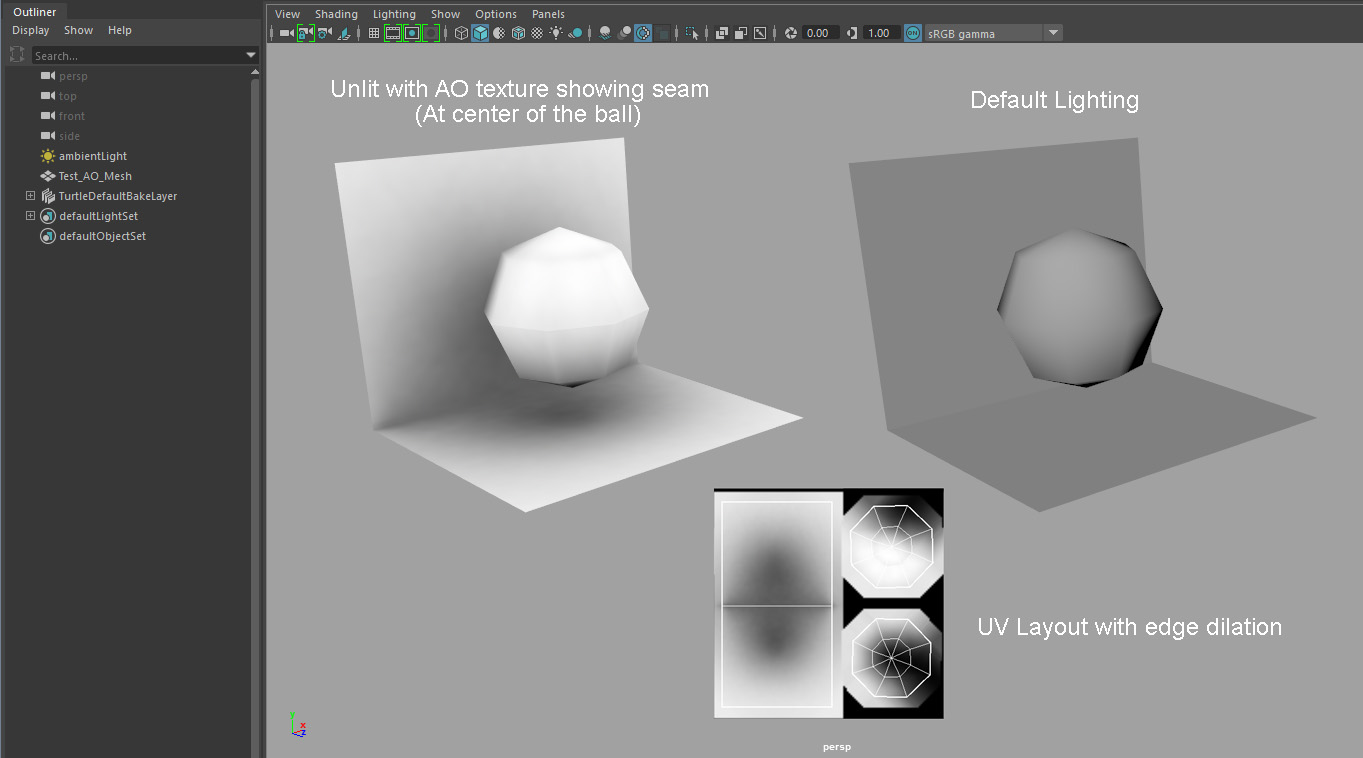Click the ambientLight sun icon

click(x=47, y=156)
